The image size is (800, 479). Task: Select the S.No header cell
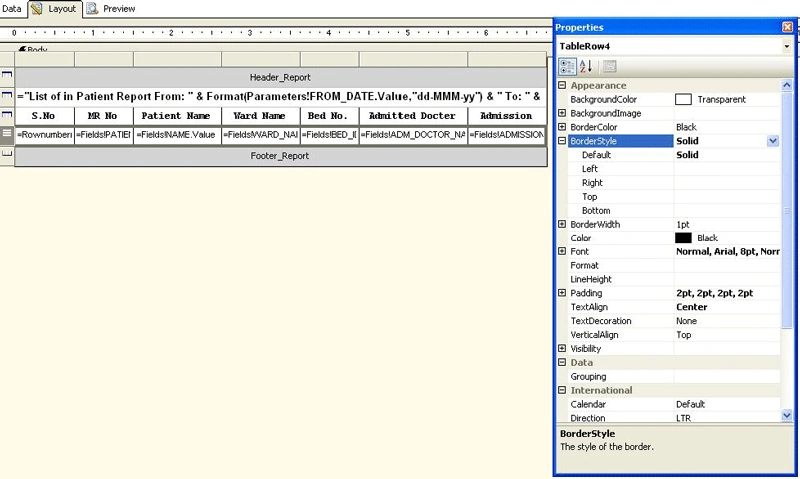coord(44,116)
